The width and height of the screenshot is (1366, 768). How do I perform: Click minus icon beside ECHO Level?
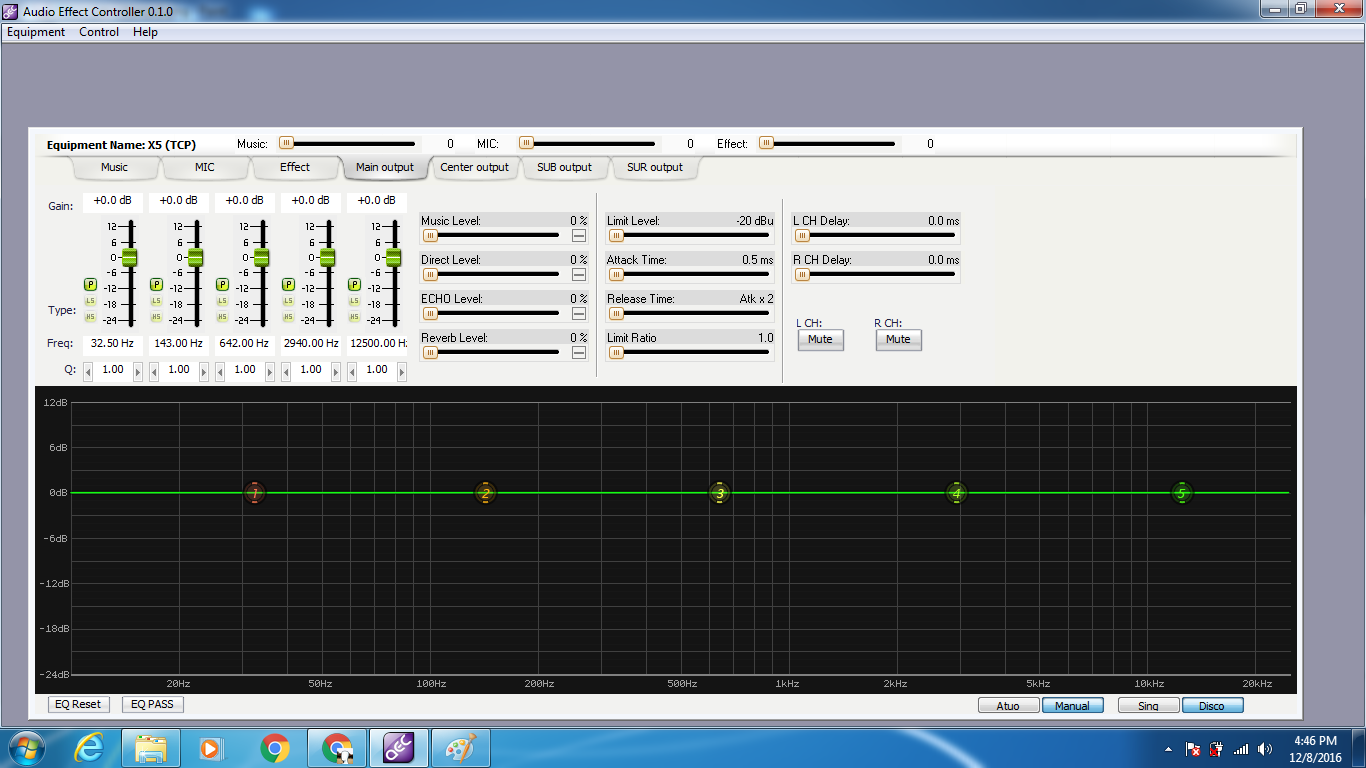[579, 314]
